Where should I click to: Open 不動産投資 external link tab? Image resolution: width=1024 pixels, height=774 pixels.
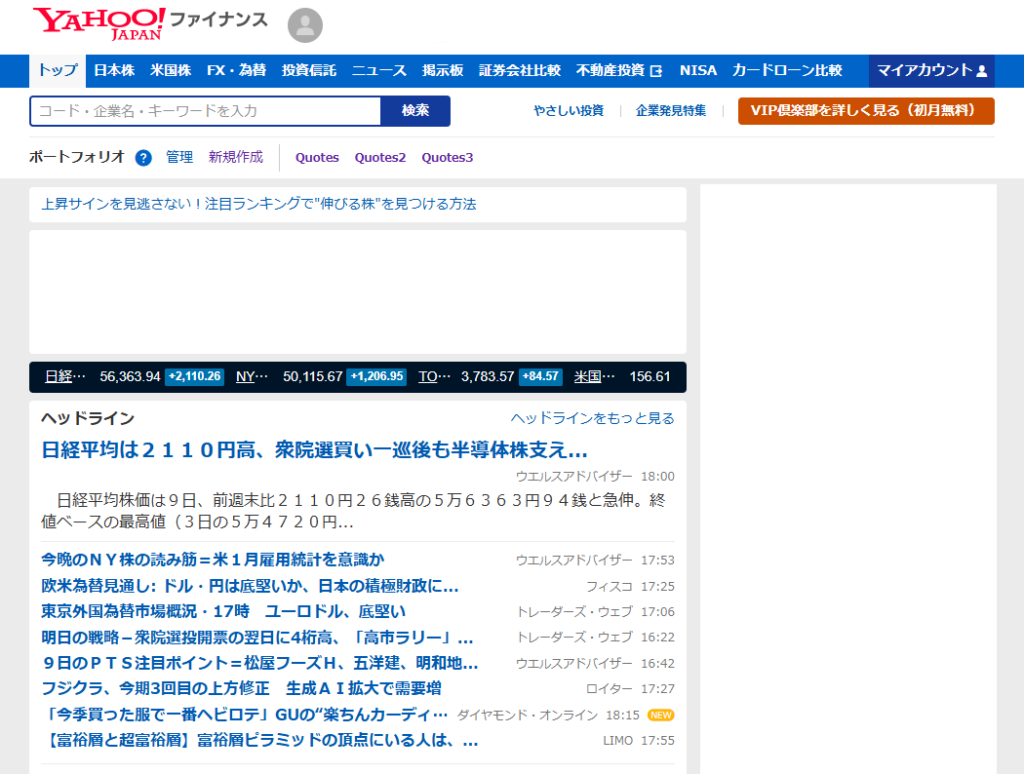(619, 71)
